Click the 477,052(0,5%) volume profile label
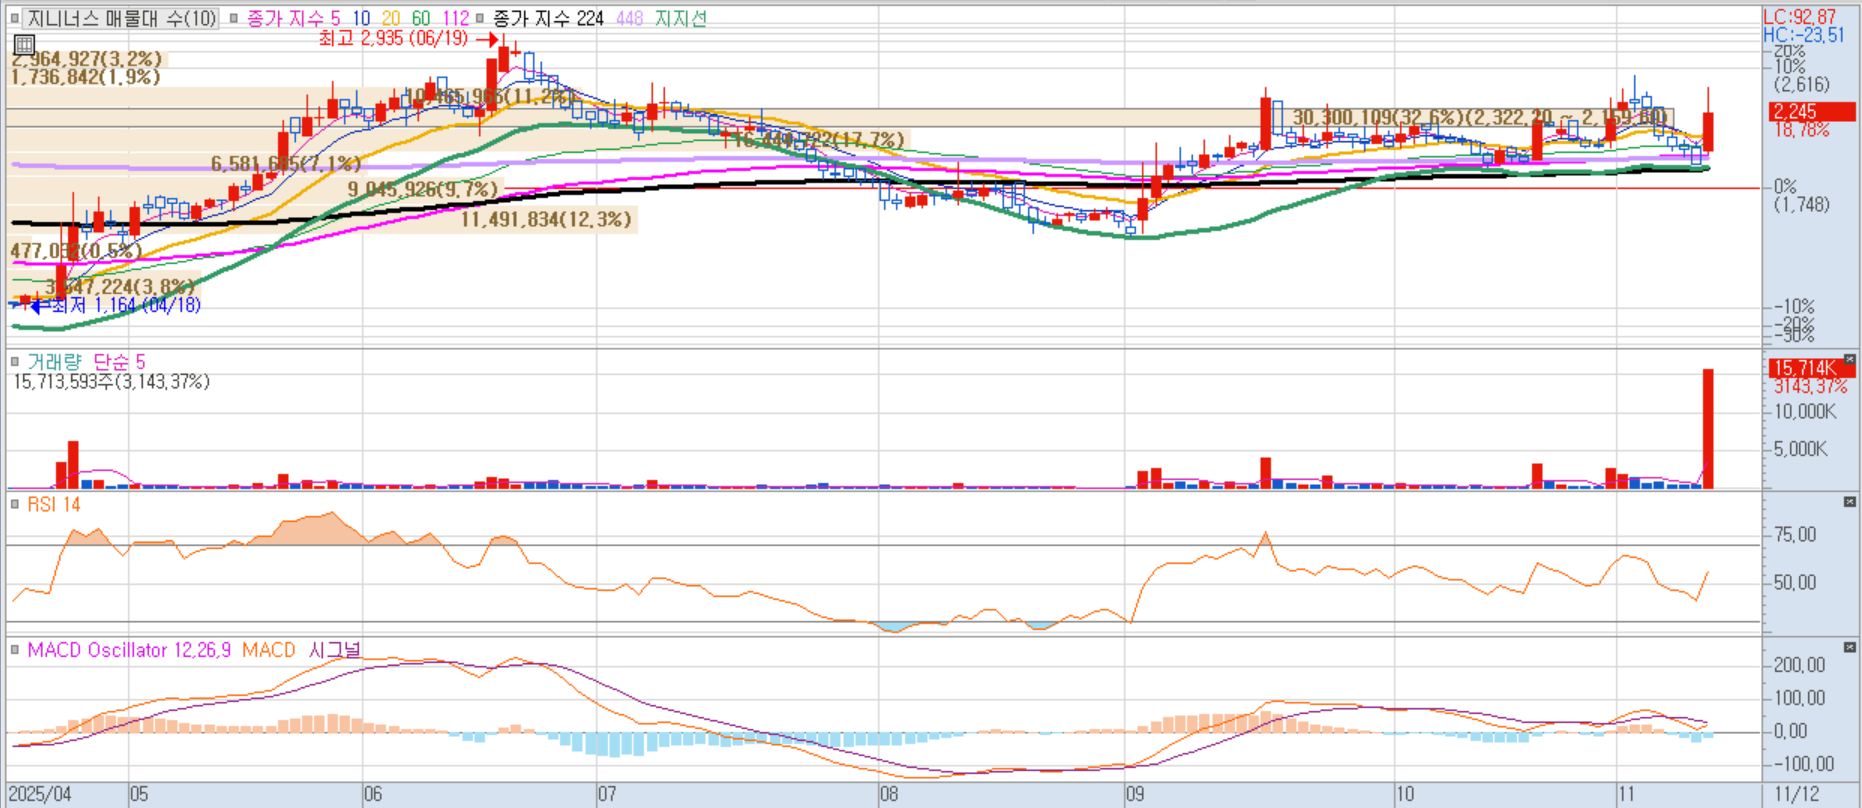The width and height of the screenshot is (1862, 808). click(76, 251)
